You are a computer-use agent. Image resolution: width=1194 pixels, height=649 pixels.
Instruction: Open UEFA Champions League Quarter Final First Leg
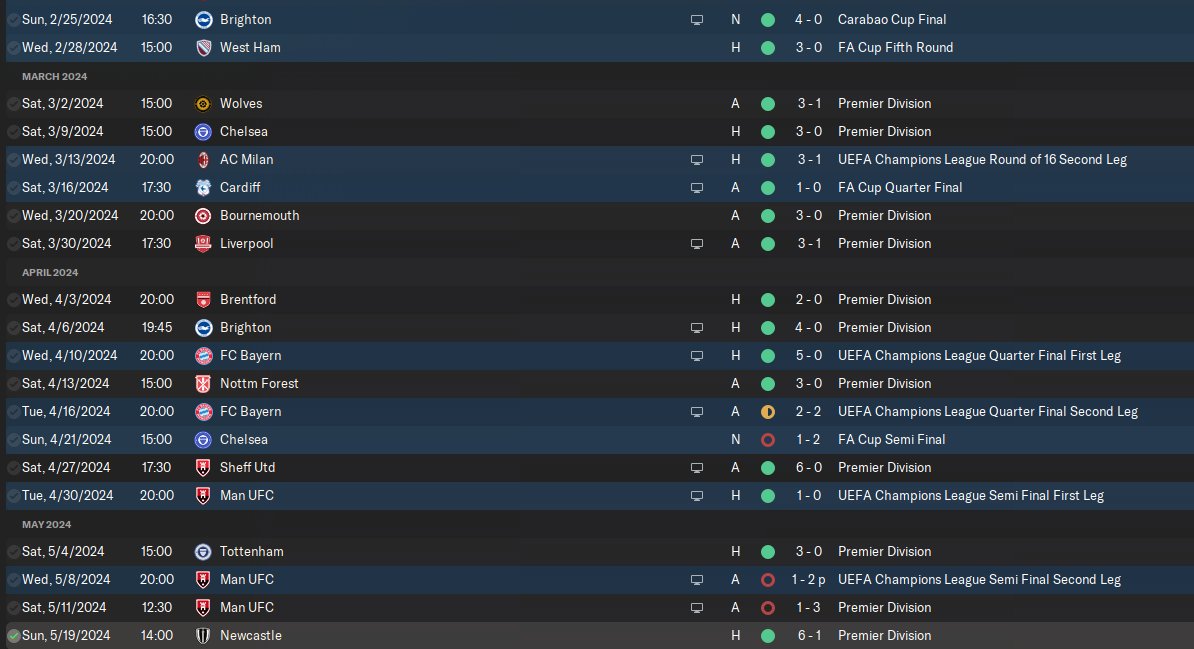click(x=978, y=355)
